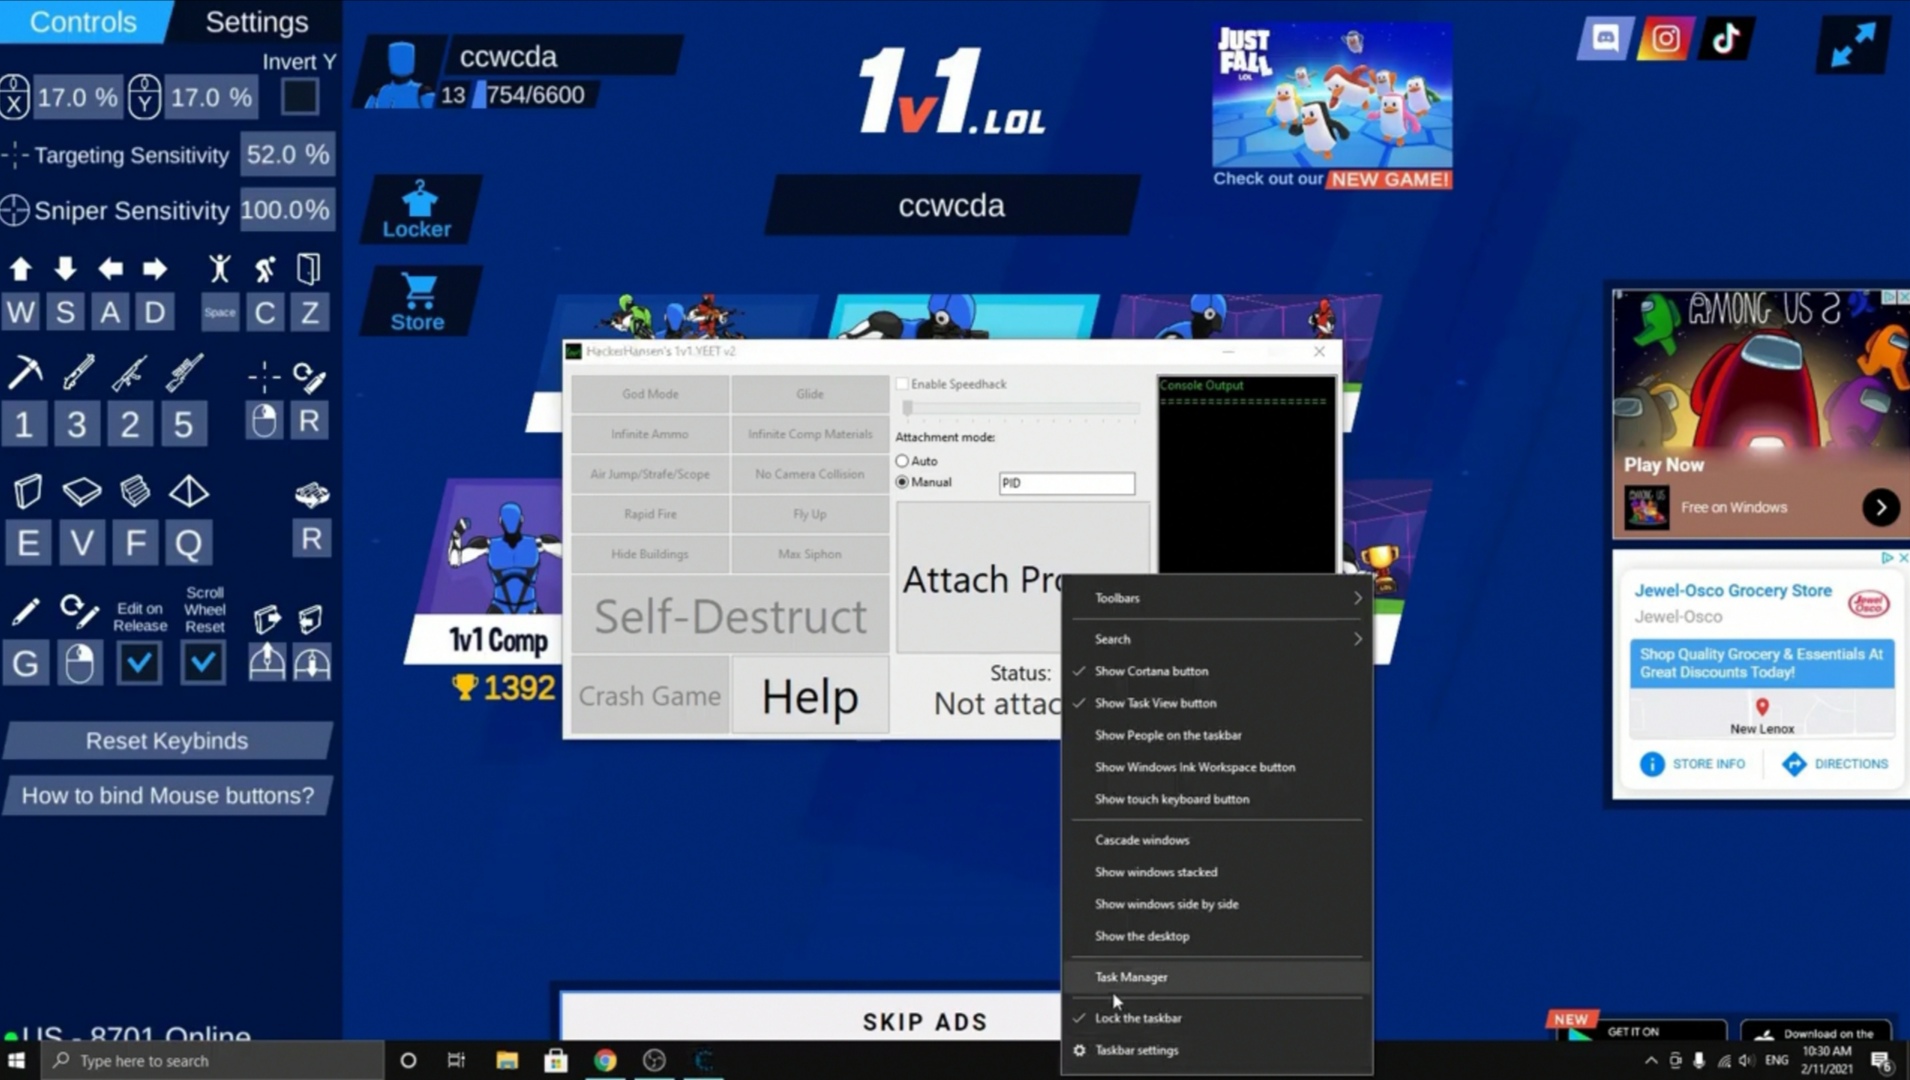
Task: Expand the Toolbars submenu
Action: (1217, 598)
